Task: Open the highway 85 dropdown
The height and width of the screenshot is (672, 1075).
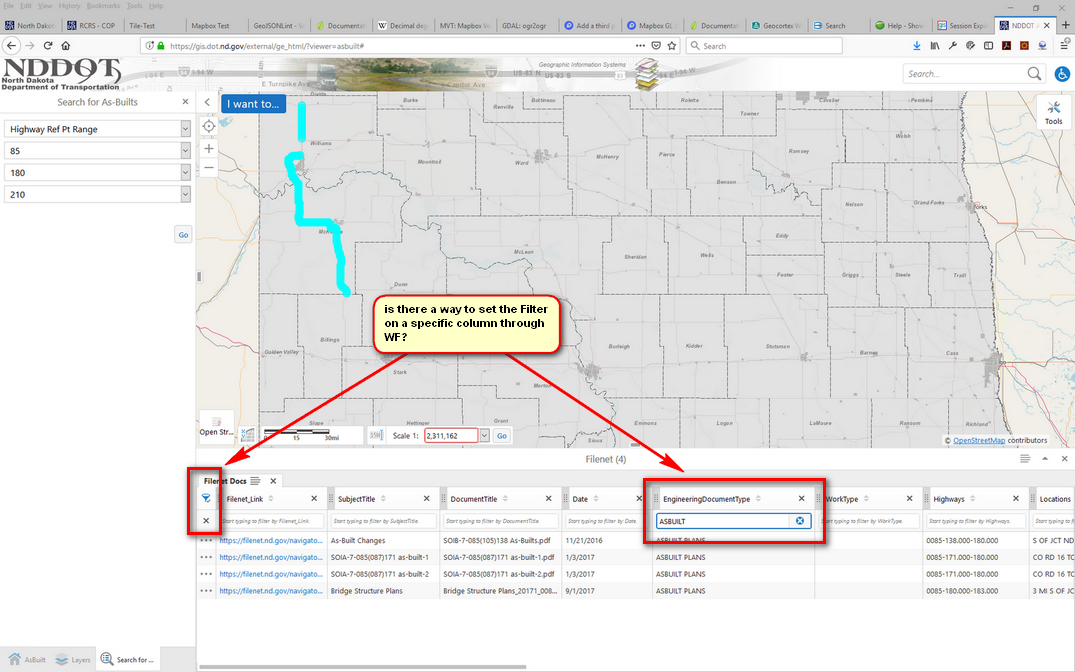Action: click(x=185, y=151)
